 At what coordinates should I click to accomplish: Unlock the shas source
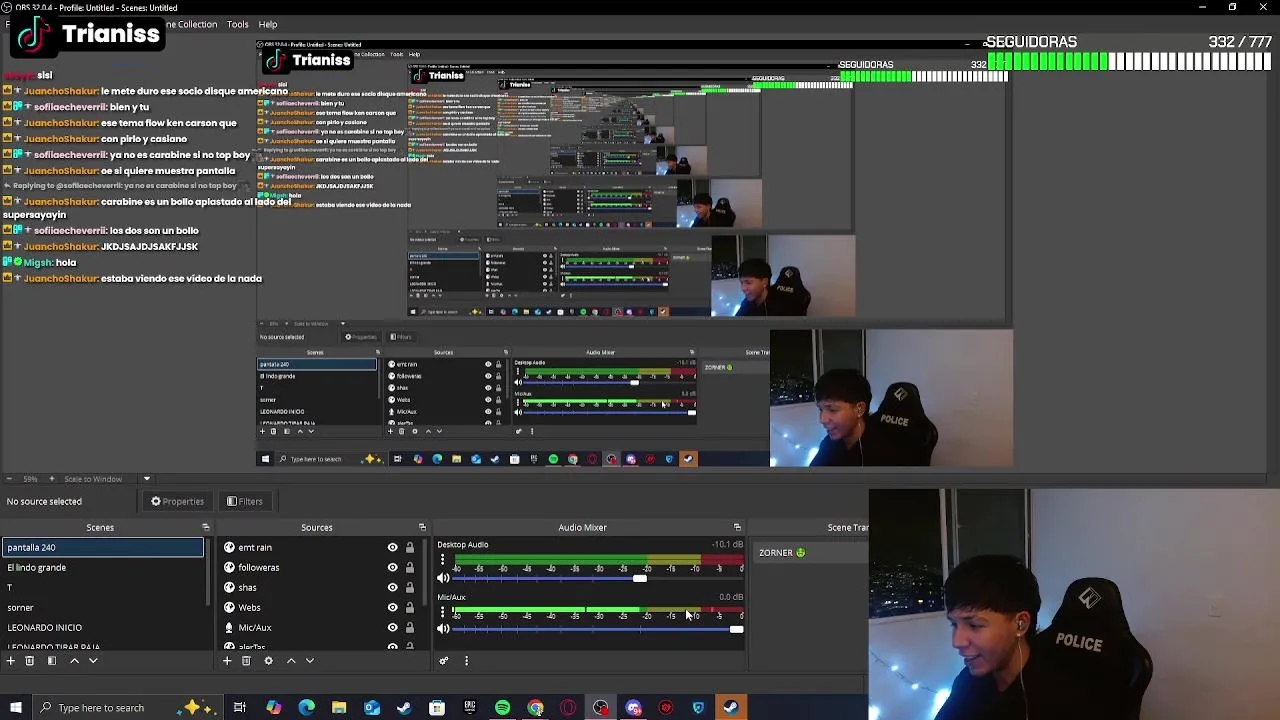(410, 588)
